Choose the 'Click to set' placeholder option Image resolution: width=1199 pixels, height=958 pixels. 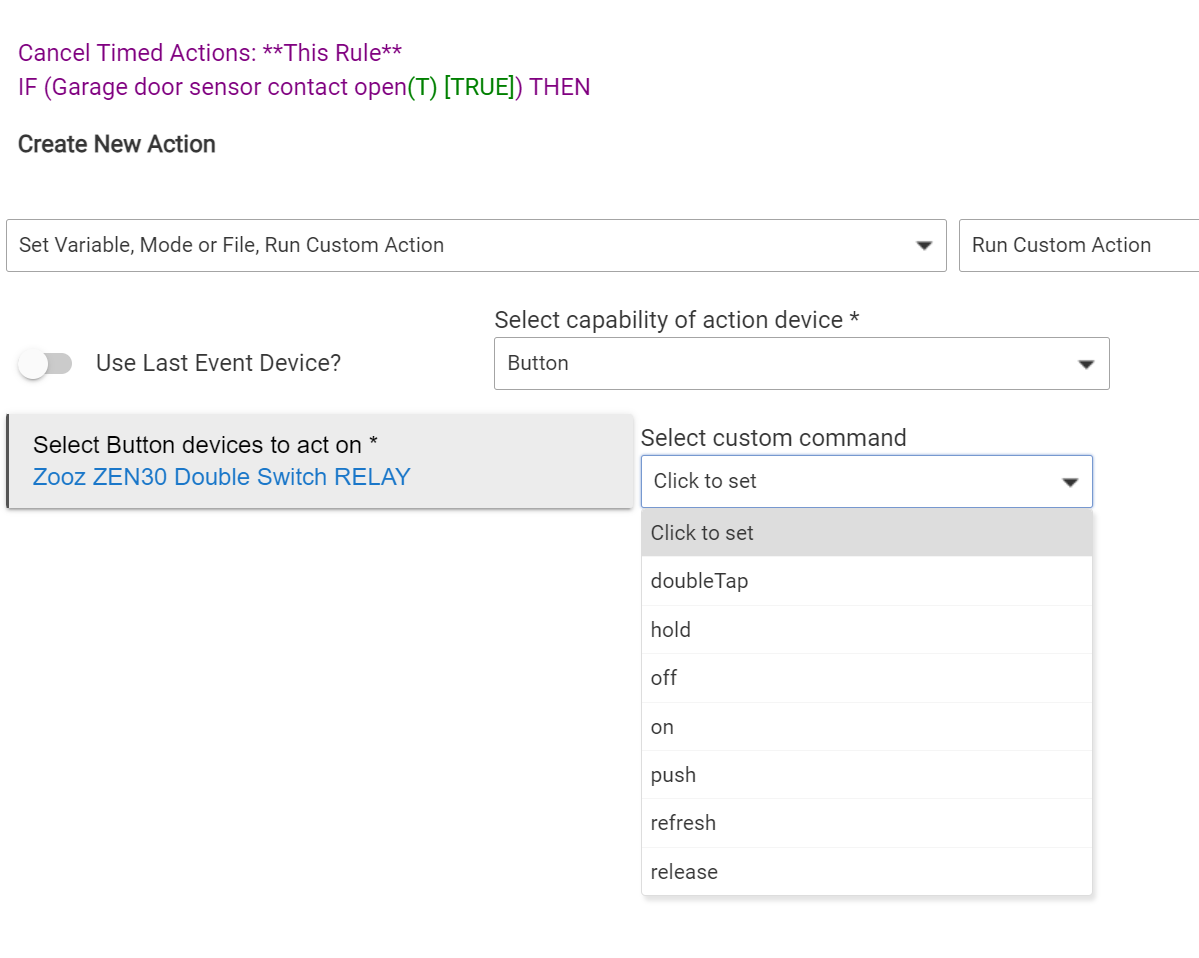tap(866, 533)
